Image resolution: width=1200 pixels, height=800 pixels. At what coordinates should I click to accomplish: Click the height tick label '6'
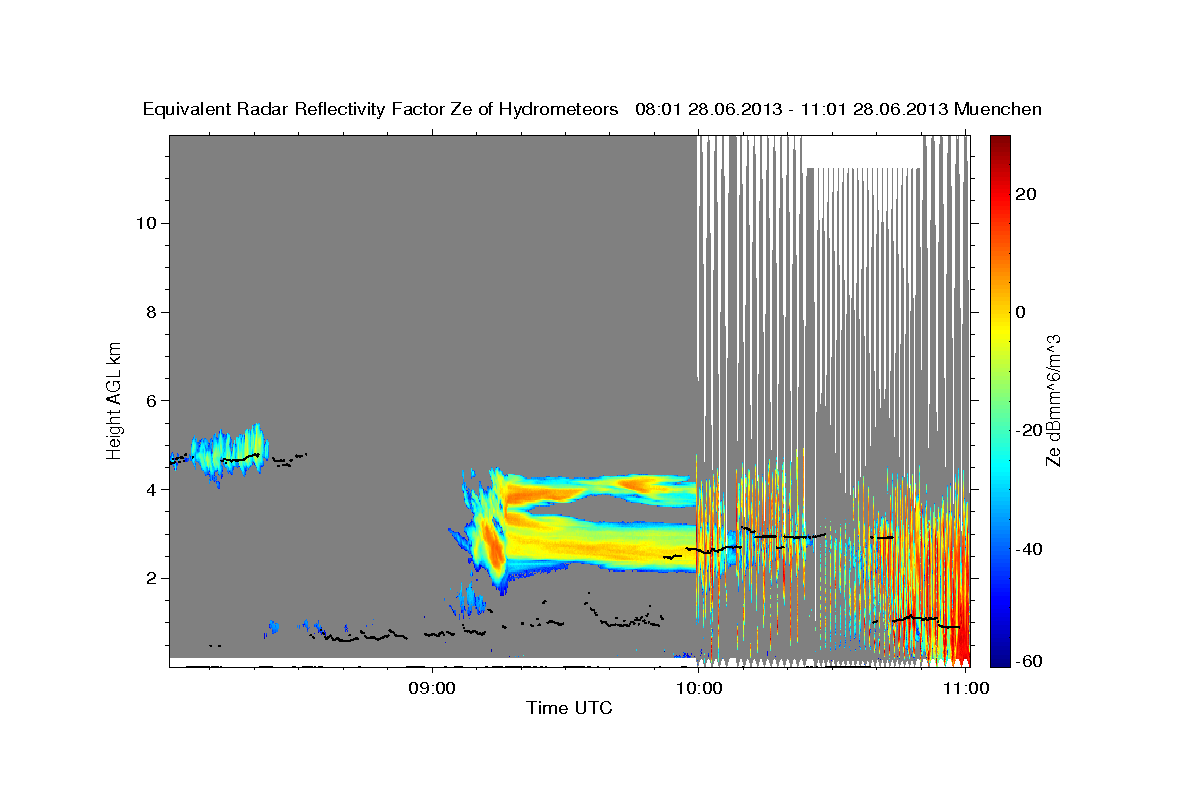(x=152, y=401)
